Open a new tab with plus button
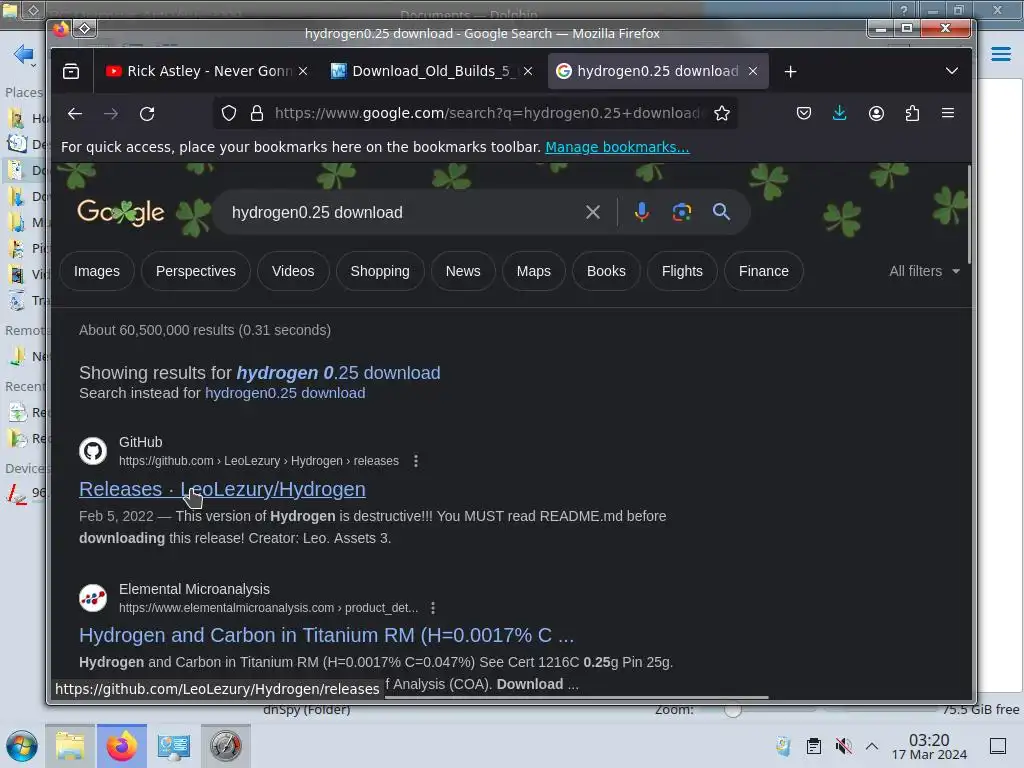The height and width of the screenshot is (768, 1024). 790,71
